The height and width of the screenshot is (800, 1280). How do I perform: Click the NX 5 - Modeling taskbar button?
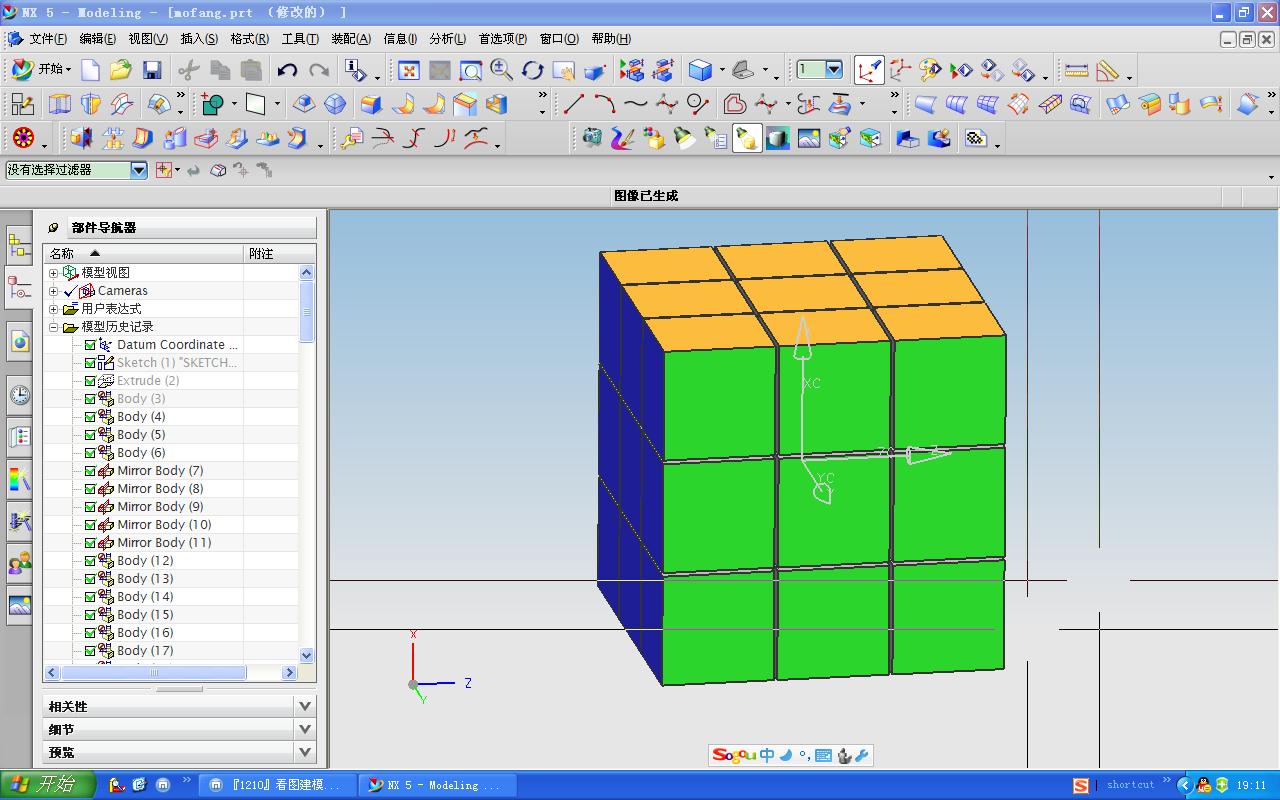[435, 785]
